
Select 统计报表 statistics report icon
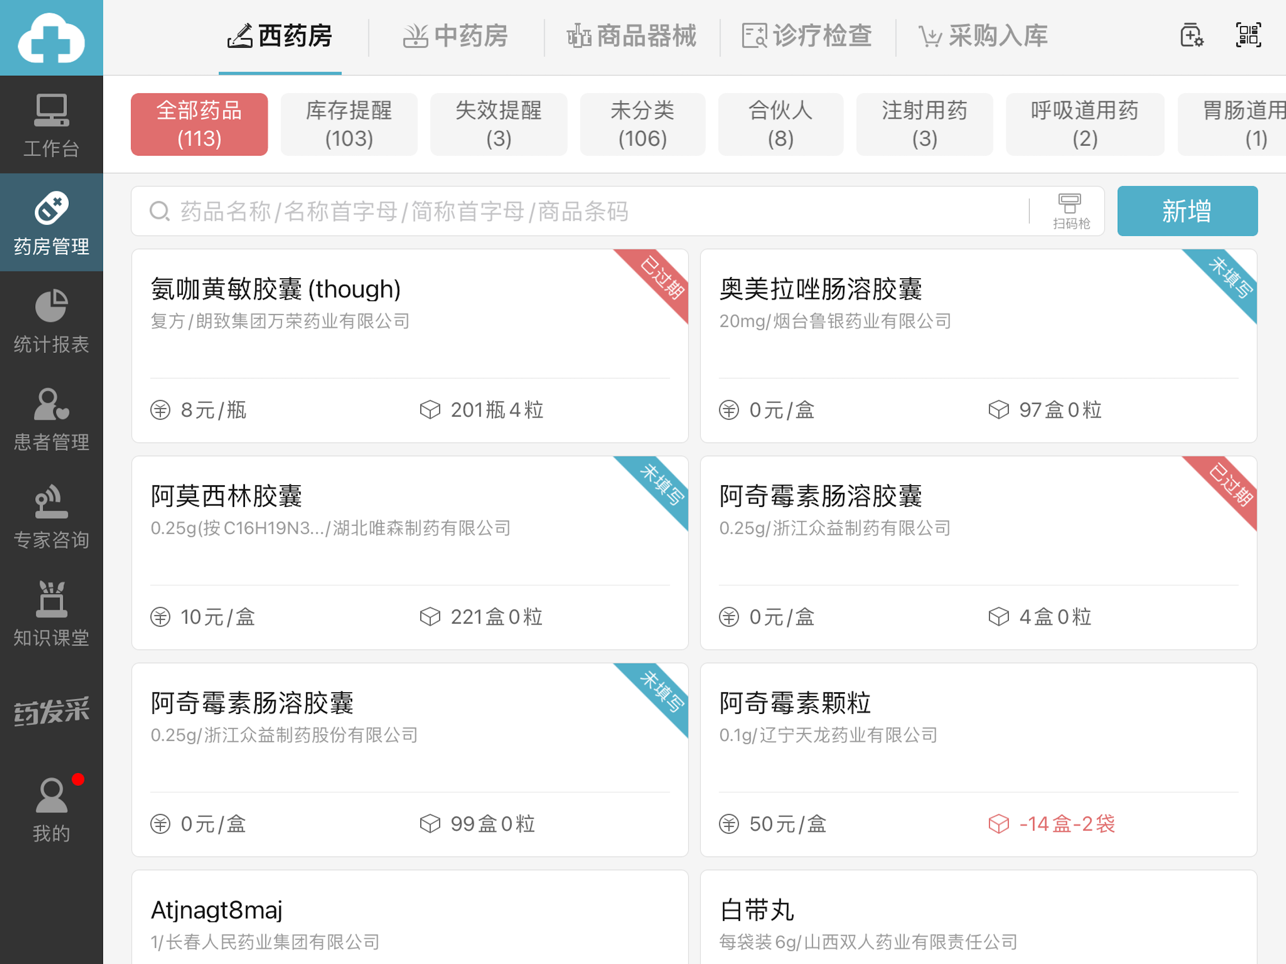(51, 321)
